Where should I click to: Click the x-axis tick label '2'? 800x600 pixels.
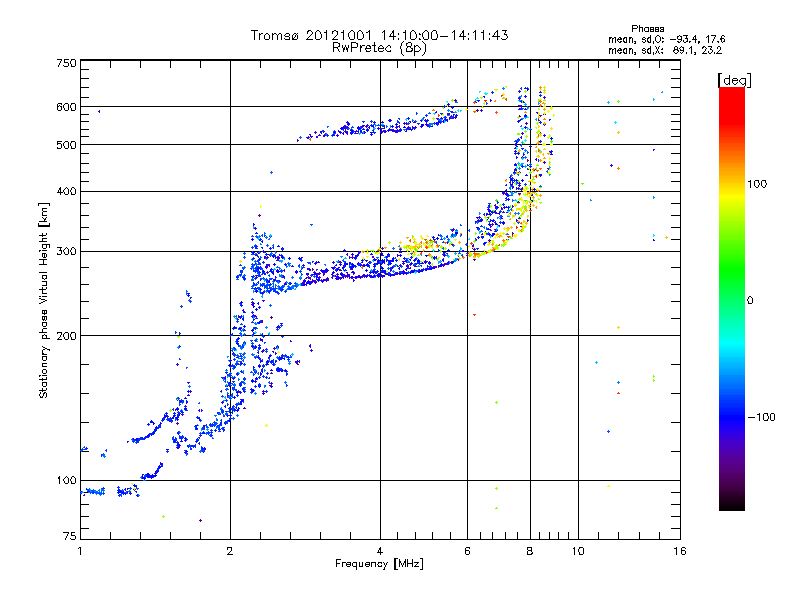tap(230, 551)
